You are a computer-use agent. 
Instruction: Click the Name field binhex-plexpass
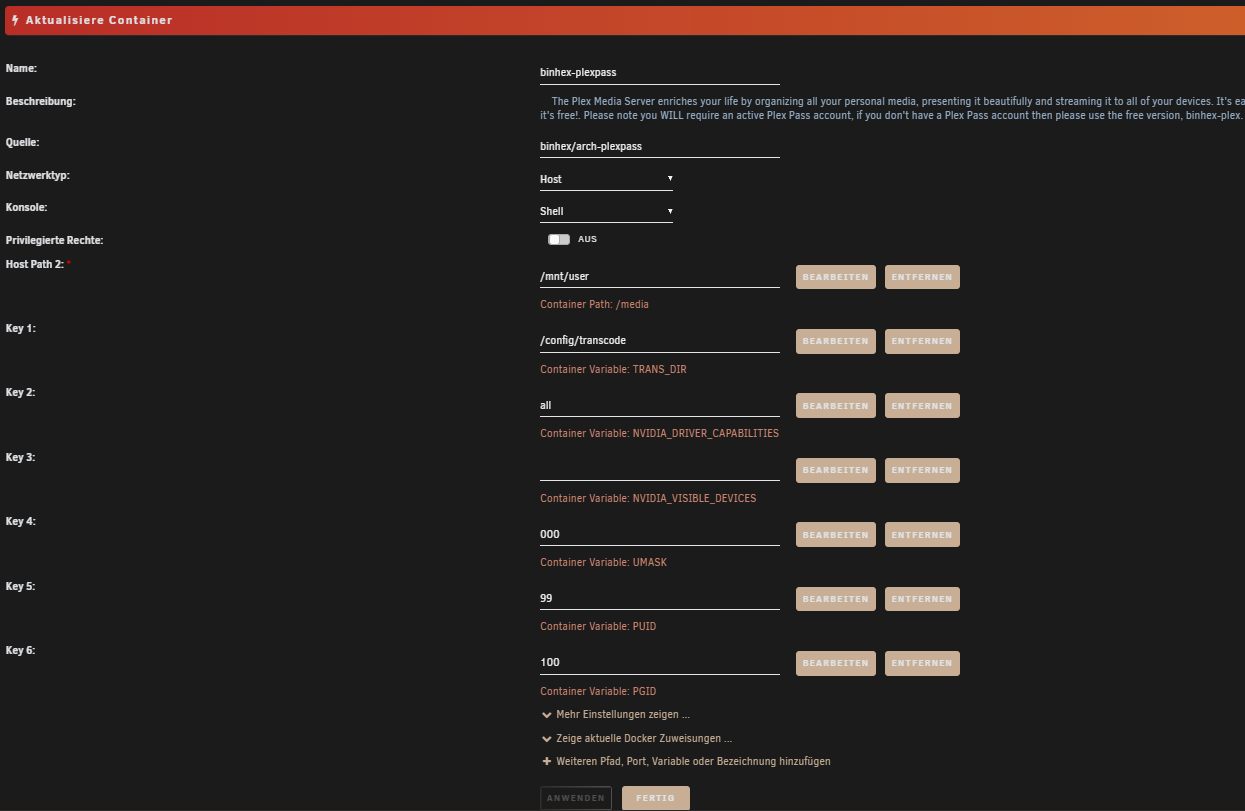[660, 73]
